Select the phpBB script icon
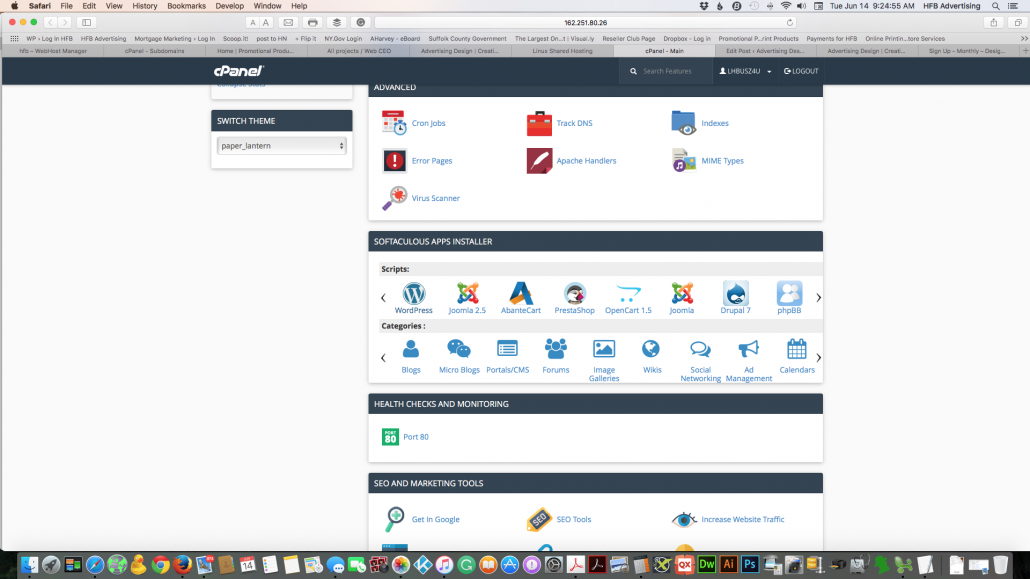Screen dimensions: 1030x579 [790, 294]
